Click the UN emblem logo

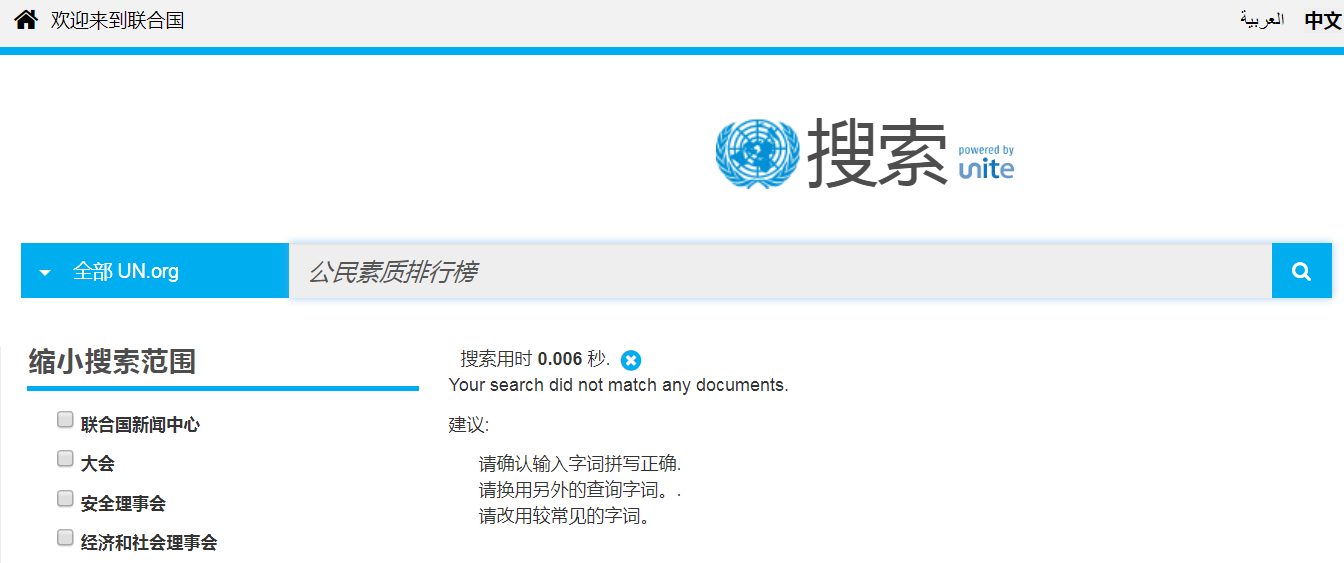(x=756, y=153)
